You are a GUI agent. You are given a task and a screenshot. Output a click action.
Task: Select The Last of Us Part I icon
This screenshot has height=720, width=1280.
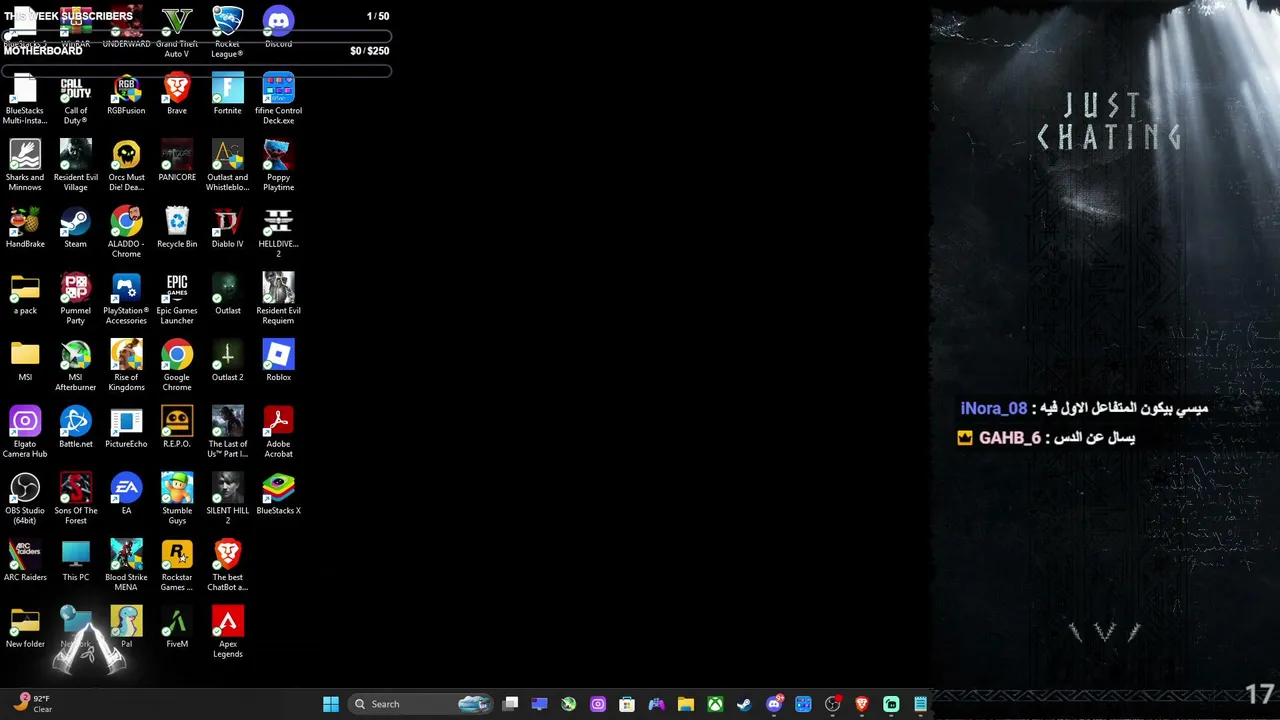228,432
